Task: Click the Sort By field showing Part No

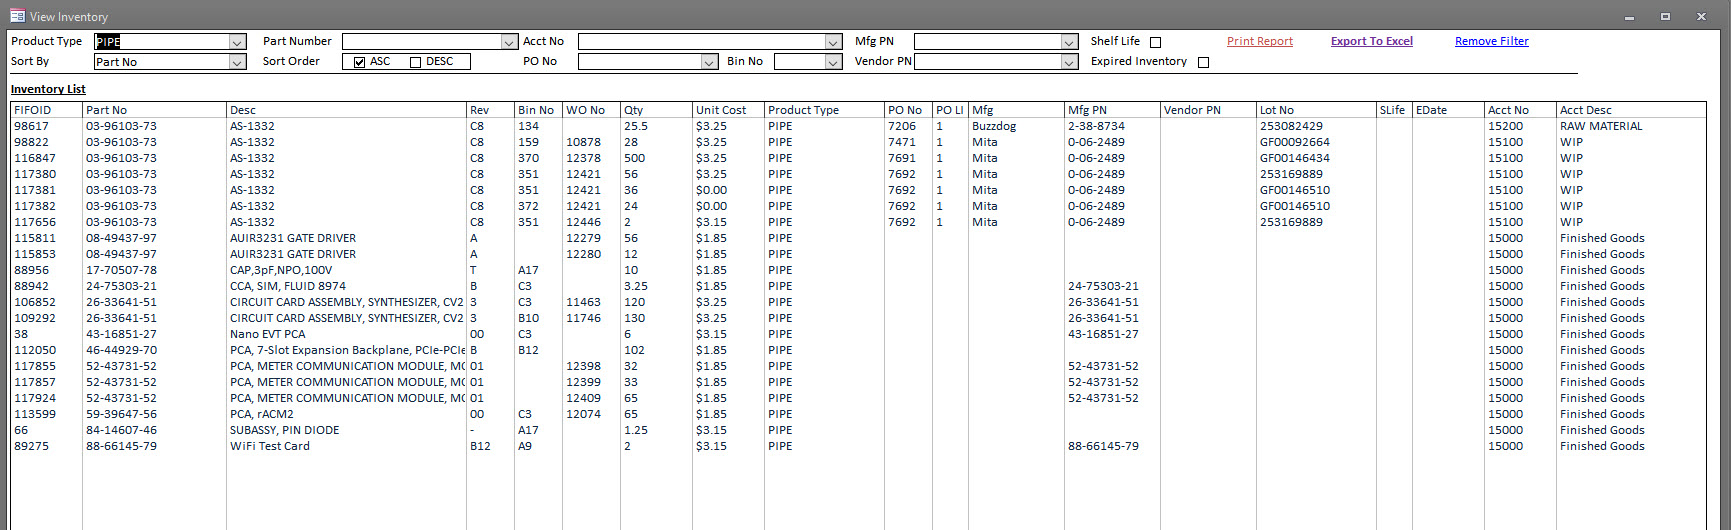Action: pos(162,62)
